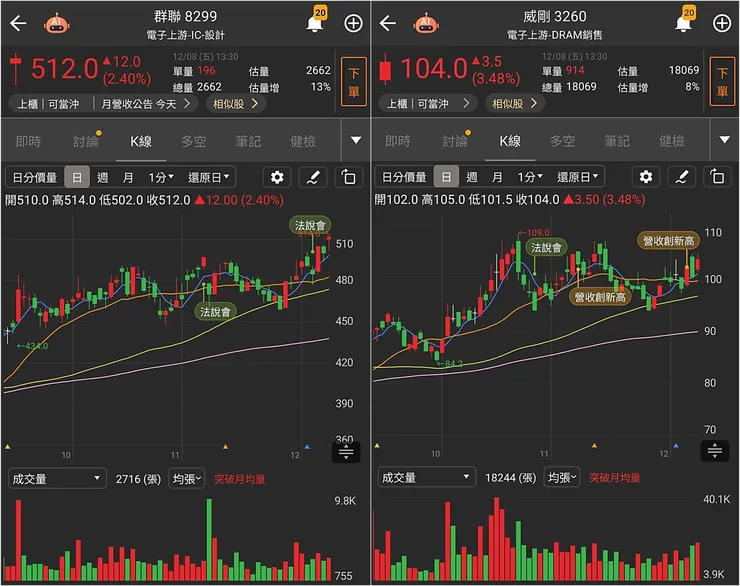Switch to 即時 tab in 群聯 panel
Viewport: 740px width, 586px height.
click(x=28, y=141)
